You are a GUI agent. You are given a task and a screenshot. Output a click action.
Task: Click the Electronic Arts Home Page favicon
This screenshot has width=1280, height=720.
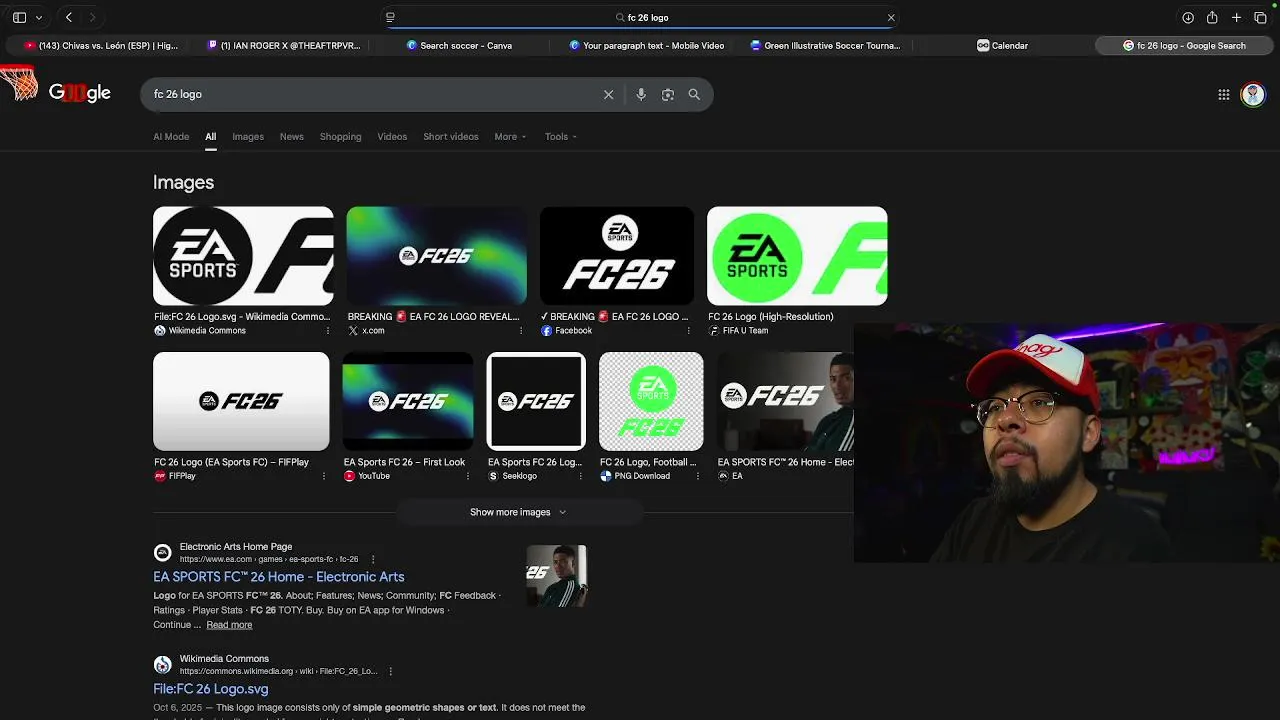click(x=163, y=553)
